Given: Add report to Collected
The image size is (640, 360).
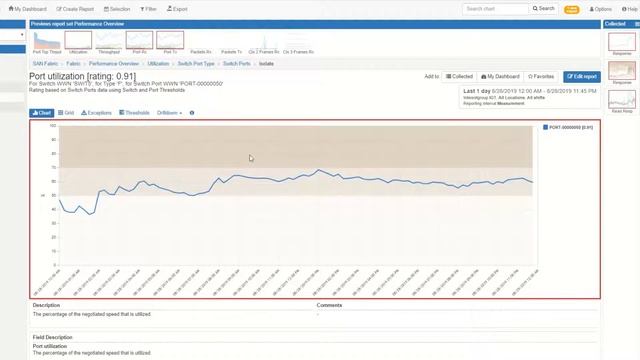Looking at the screenshot, I should pos(459,76).
